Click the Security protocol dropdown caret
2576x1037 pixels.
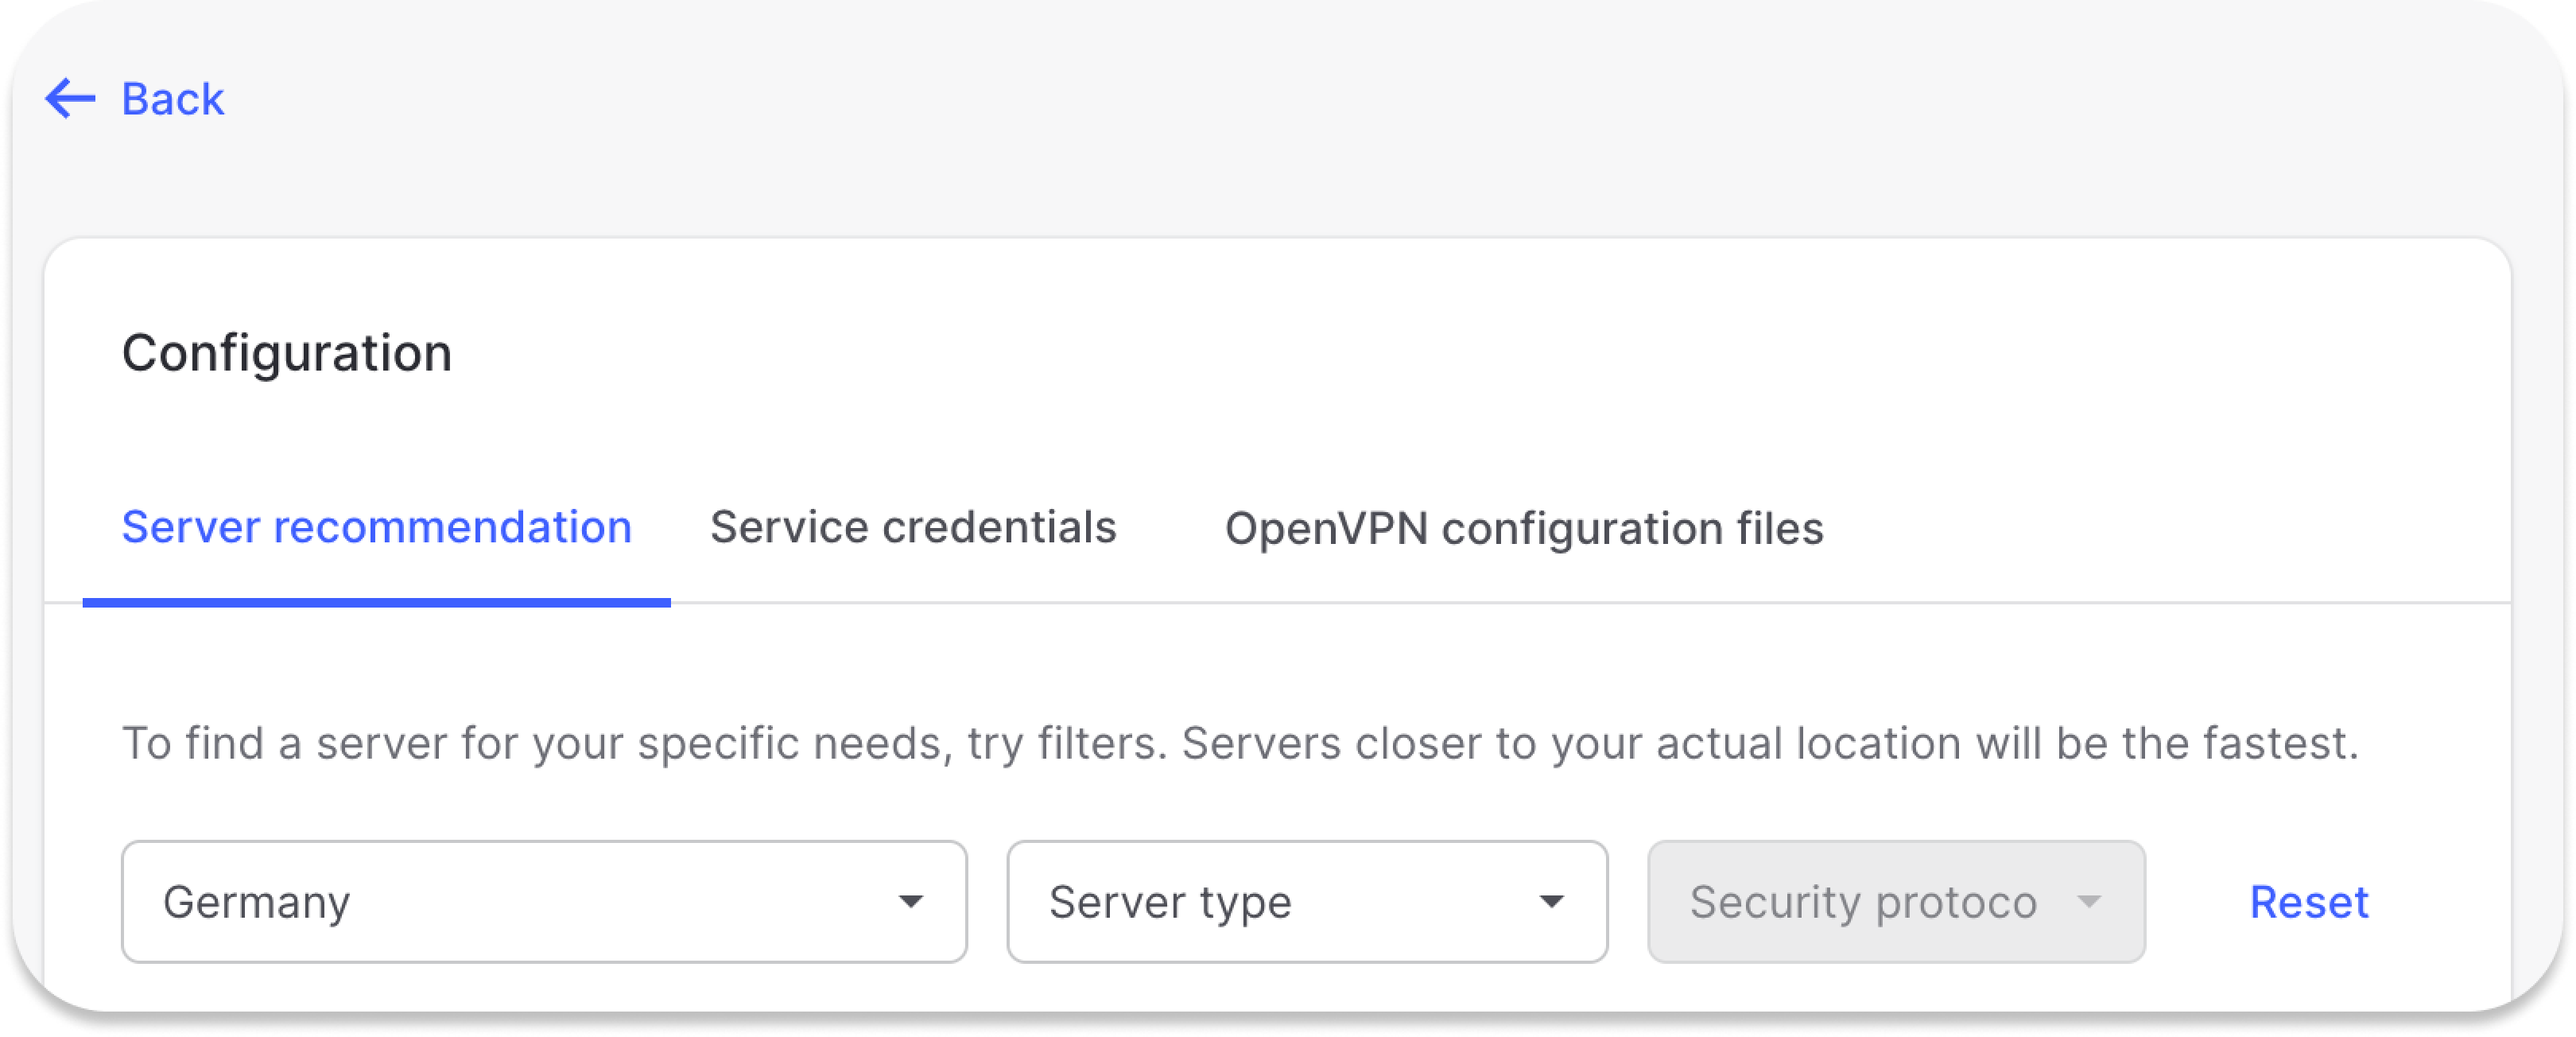tap(2088, 901)
